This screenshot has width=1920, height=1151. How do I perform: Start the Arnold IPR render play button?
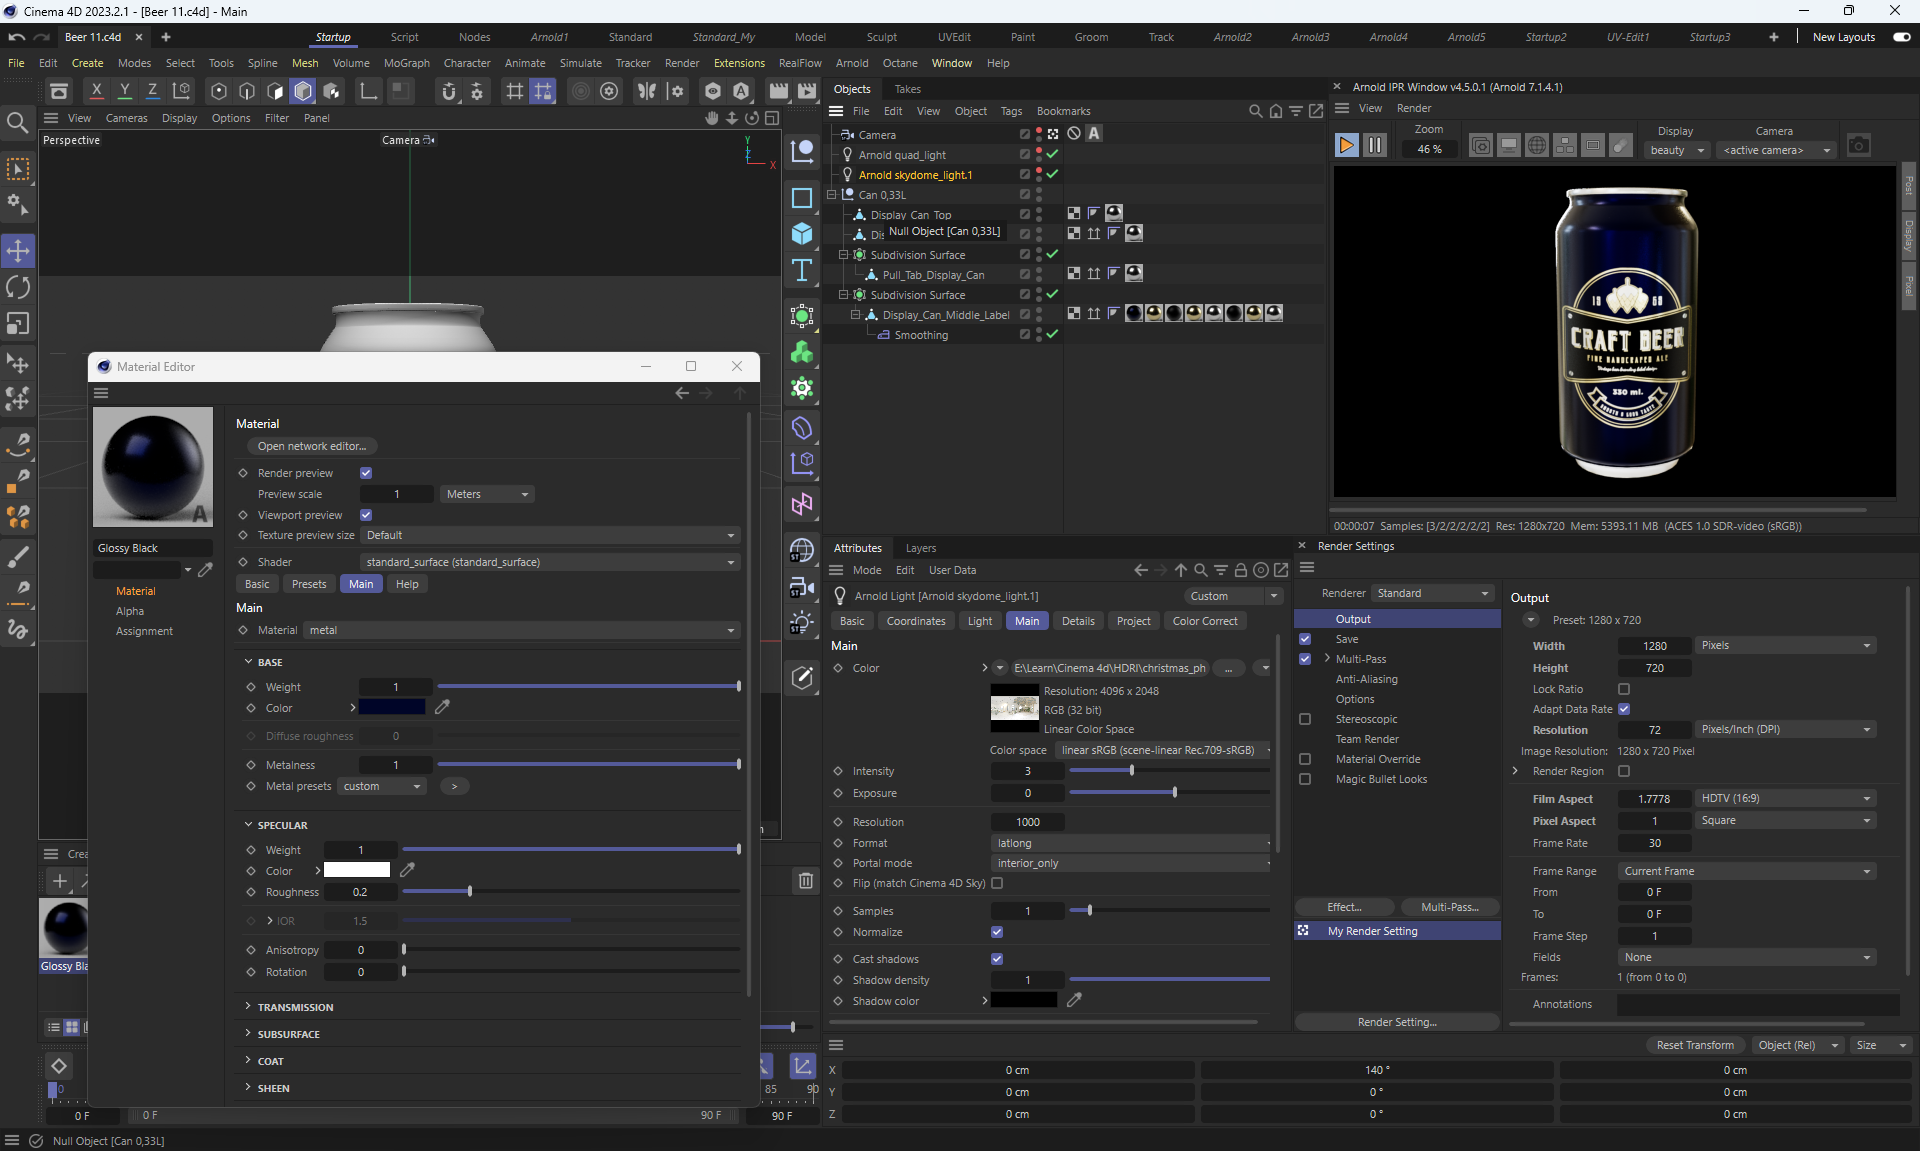click(1346, 146)
